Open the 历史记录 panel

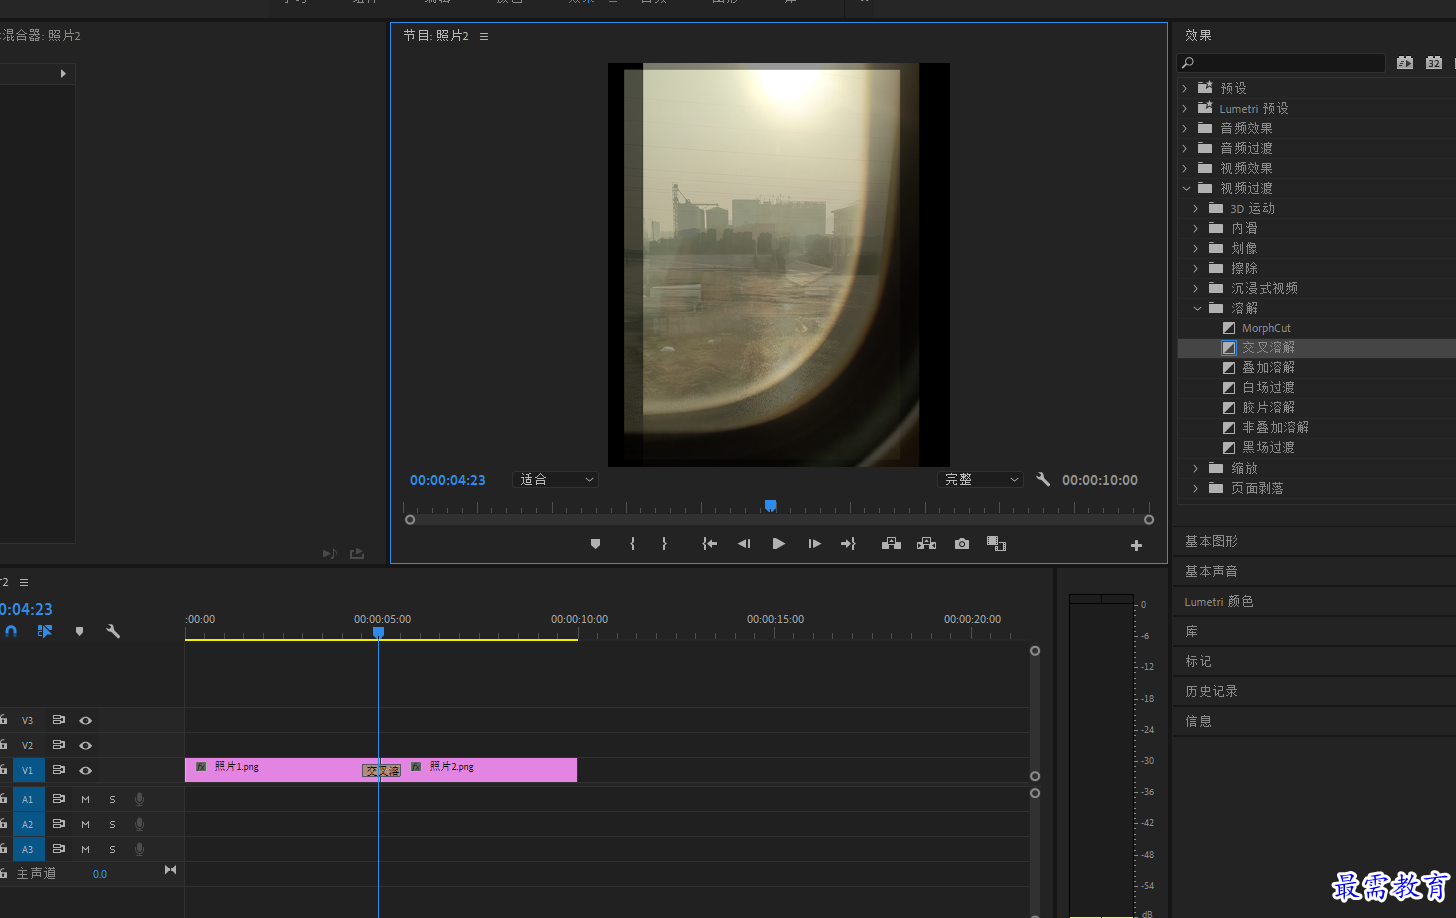coord(1211,691)
